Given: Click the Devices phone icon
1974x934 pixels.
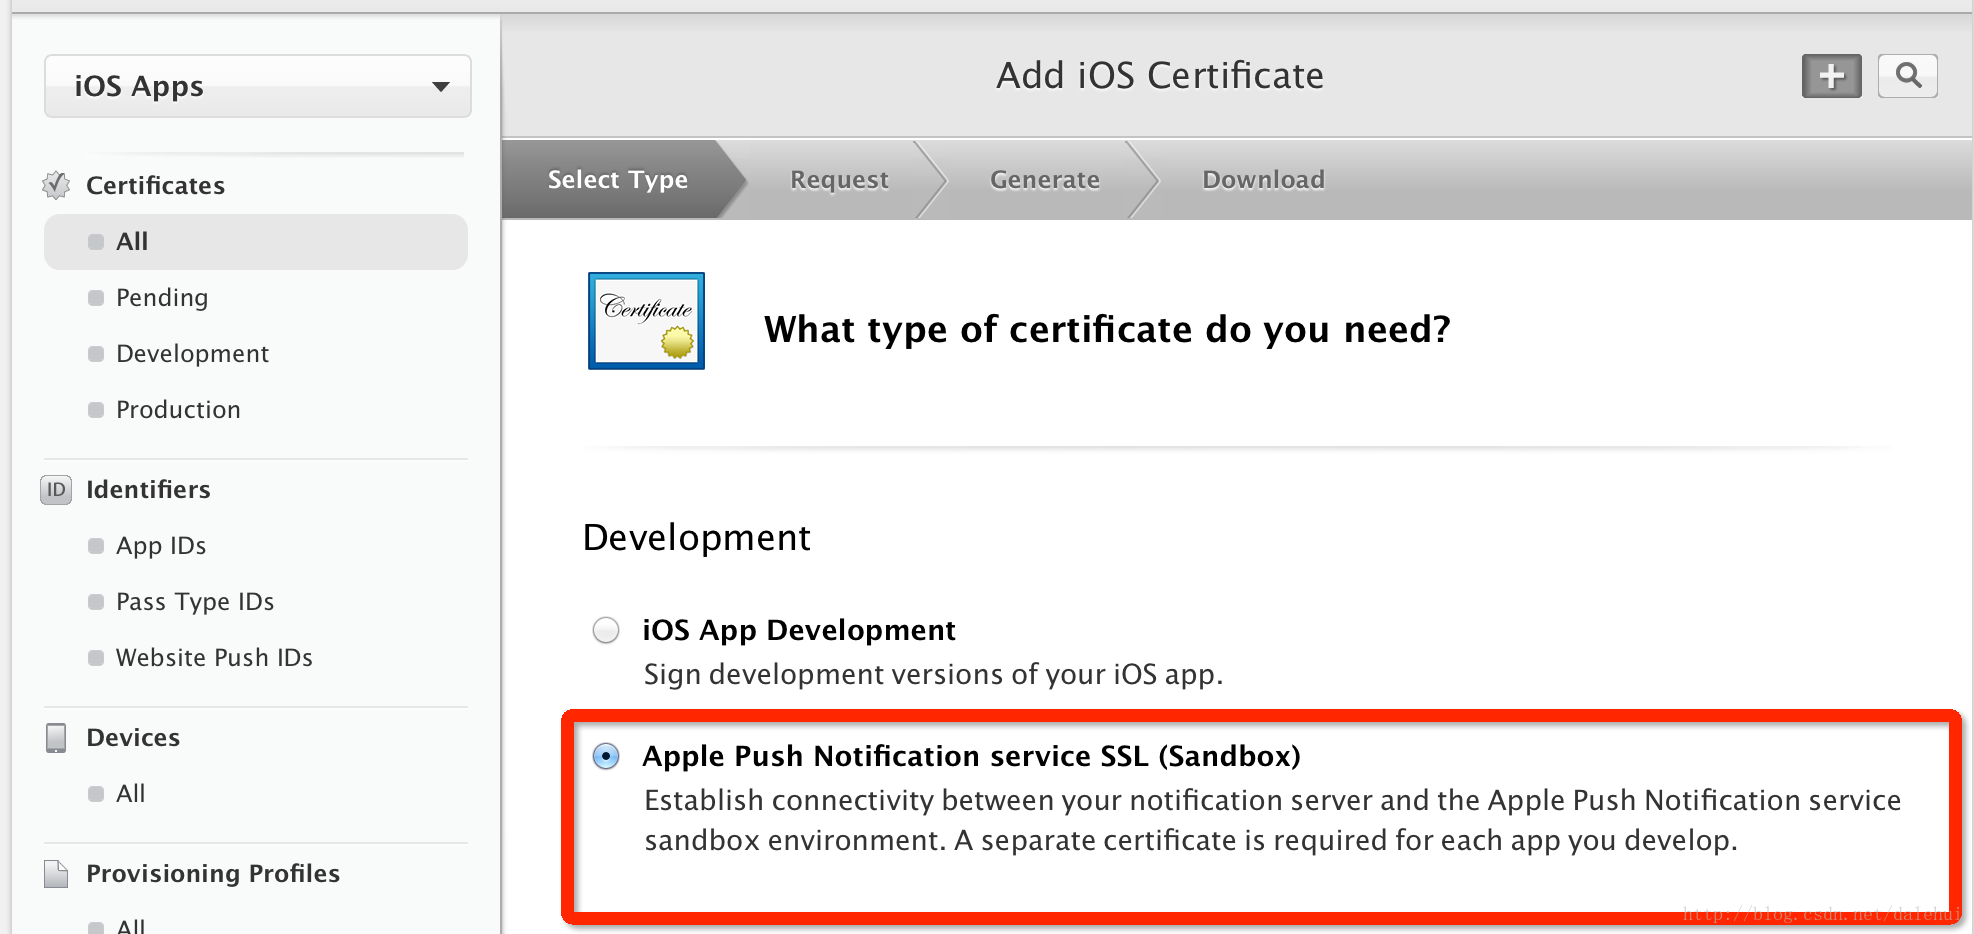Looking at the screenshot, I should coord(56,738).
